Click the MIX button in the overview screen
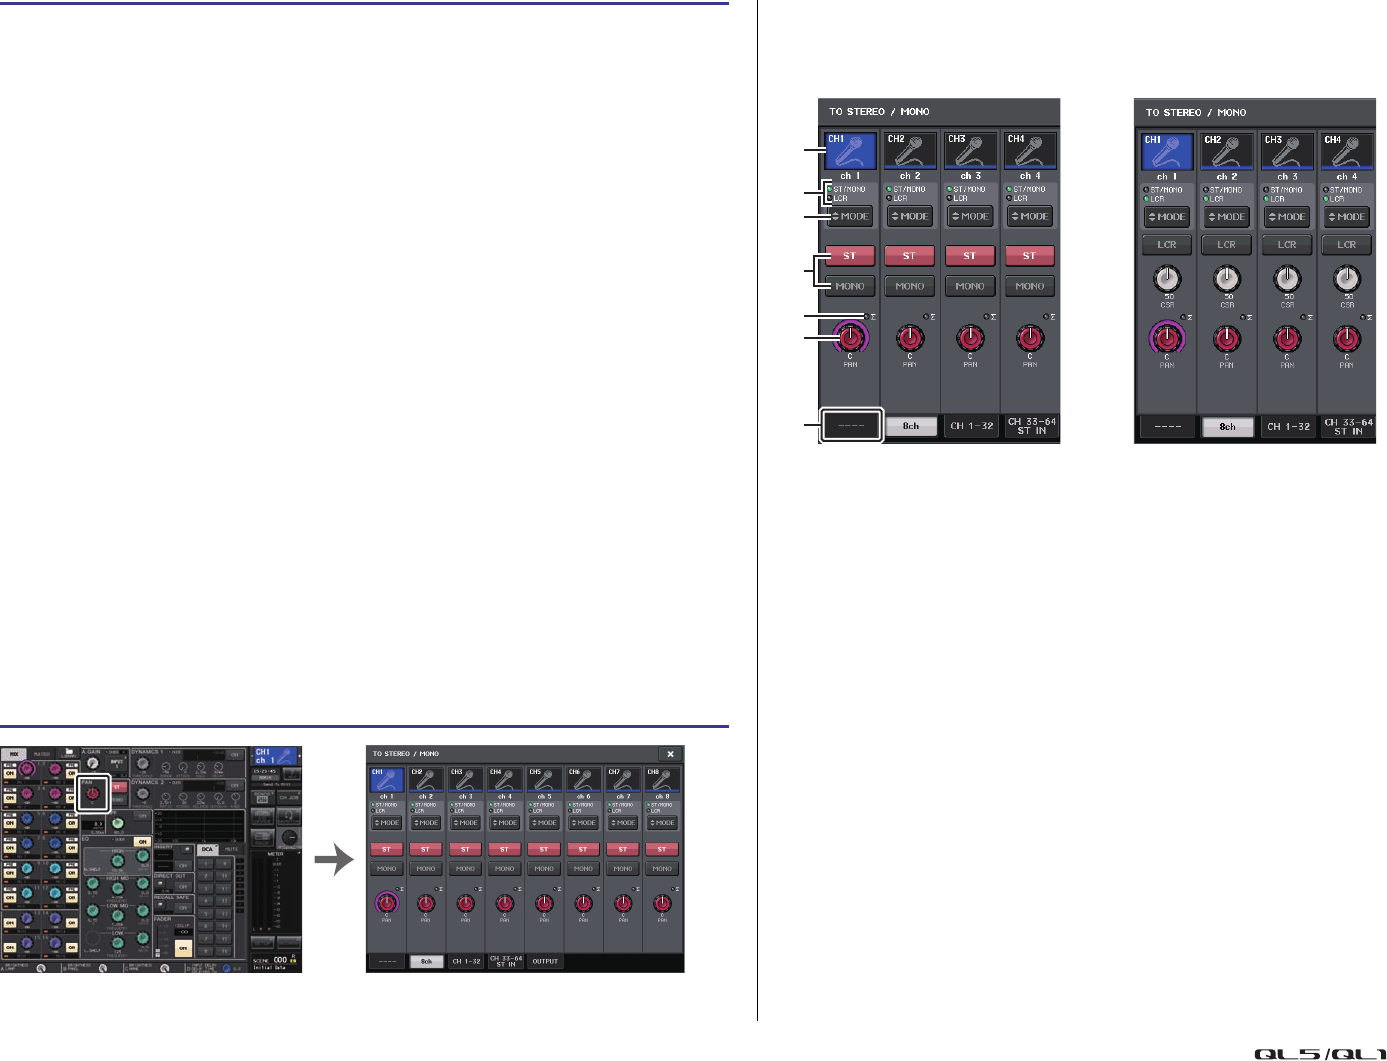1387x1061 pixels. (x=15, y=753)
